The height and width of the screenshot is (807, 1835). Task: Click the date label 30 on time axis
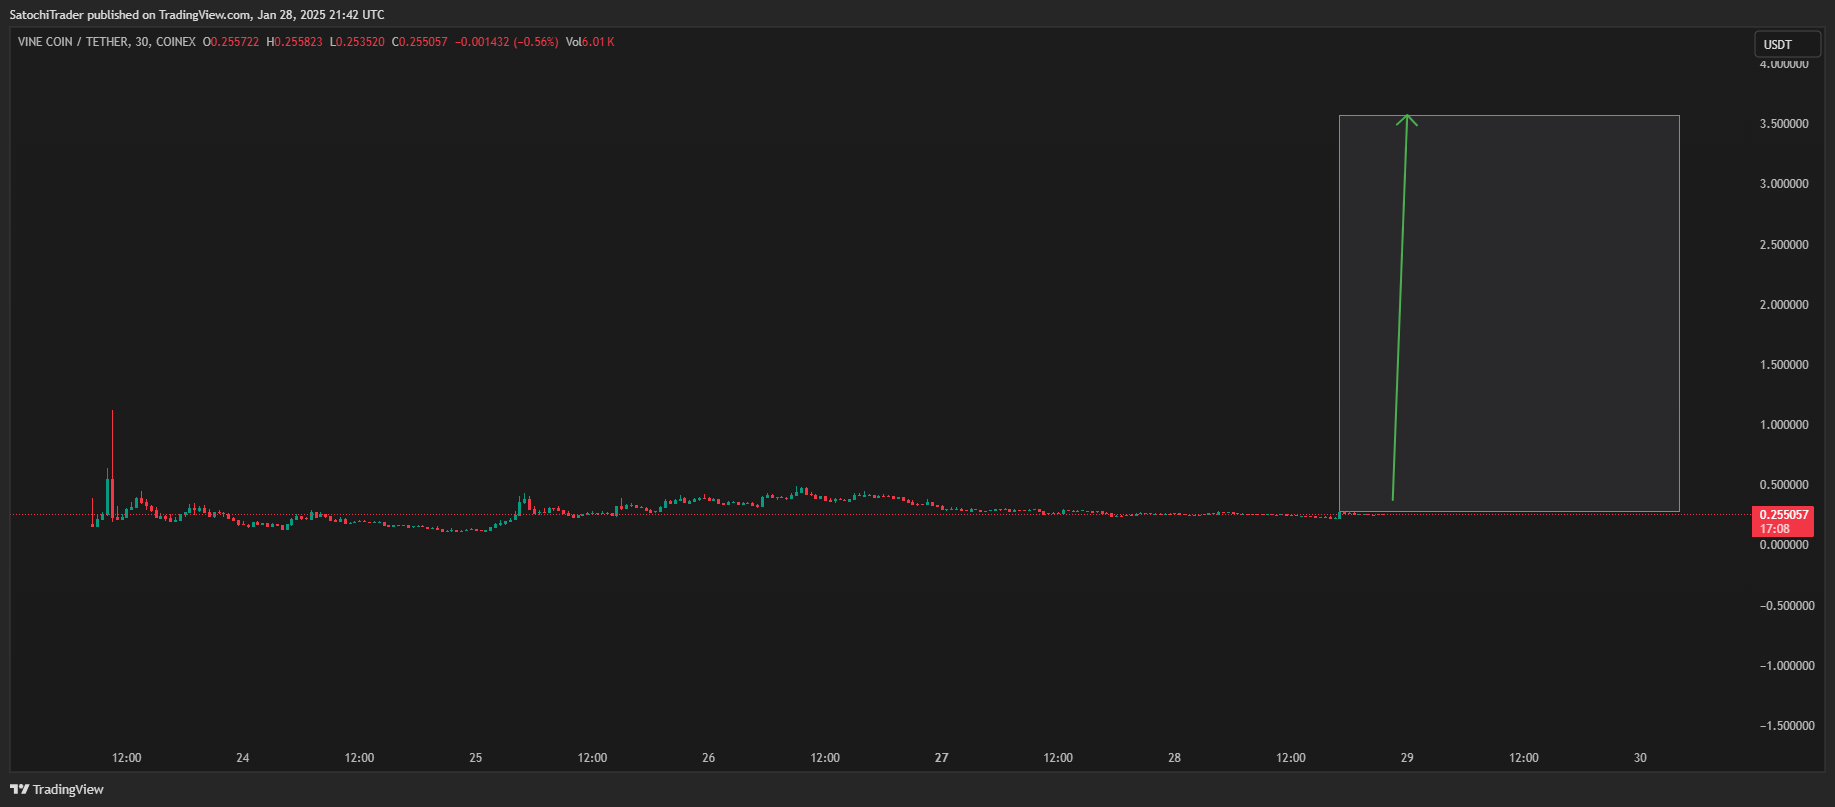[1641, 758]
